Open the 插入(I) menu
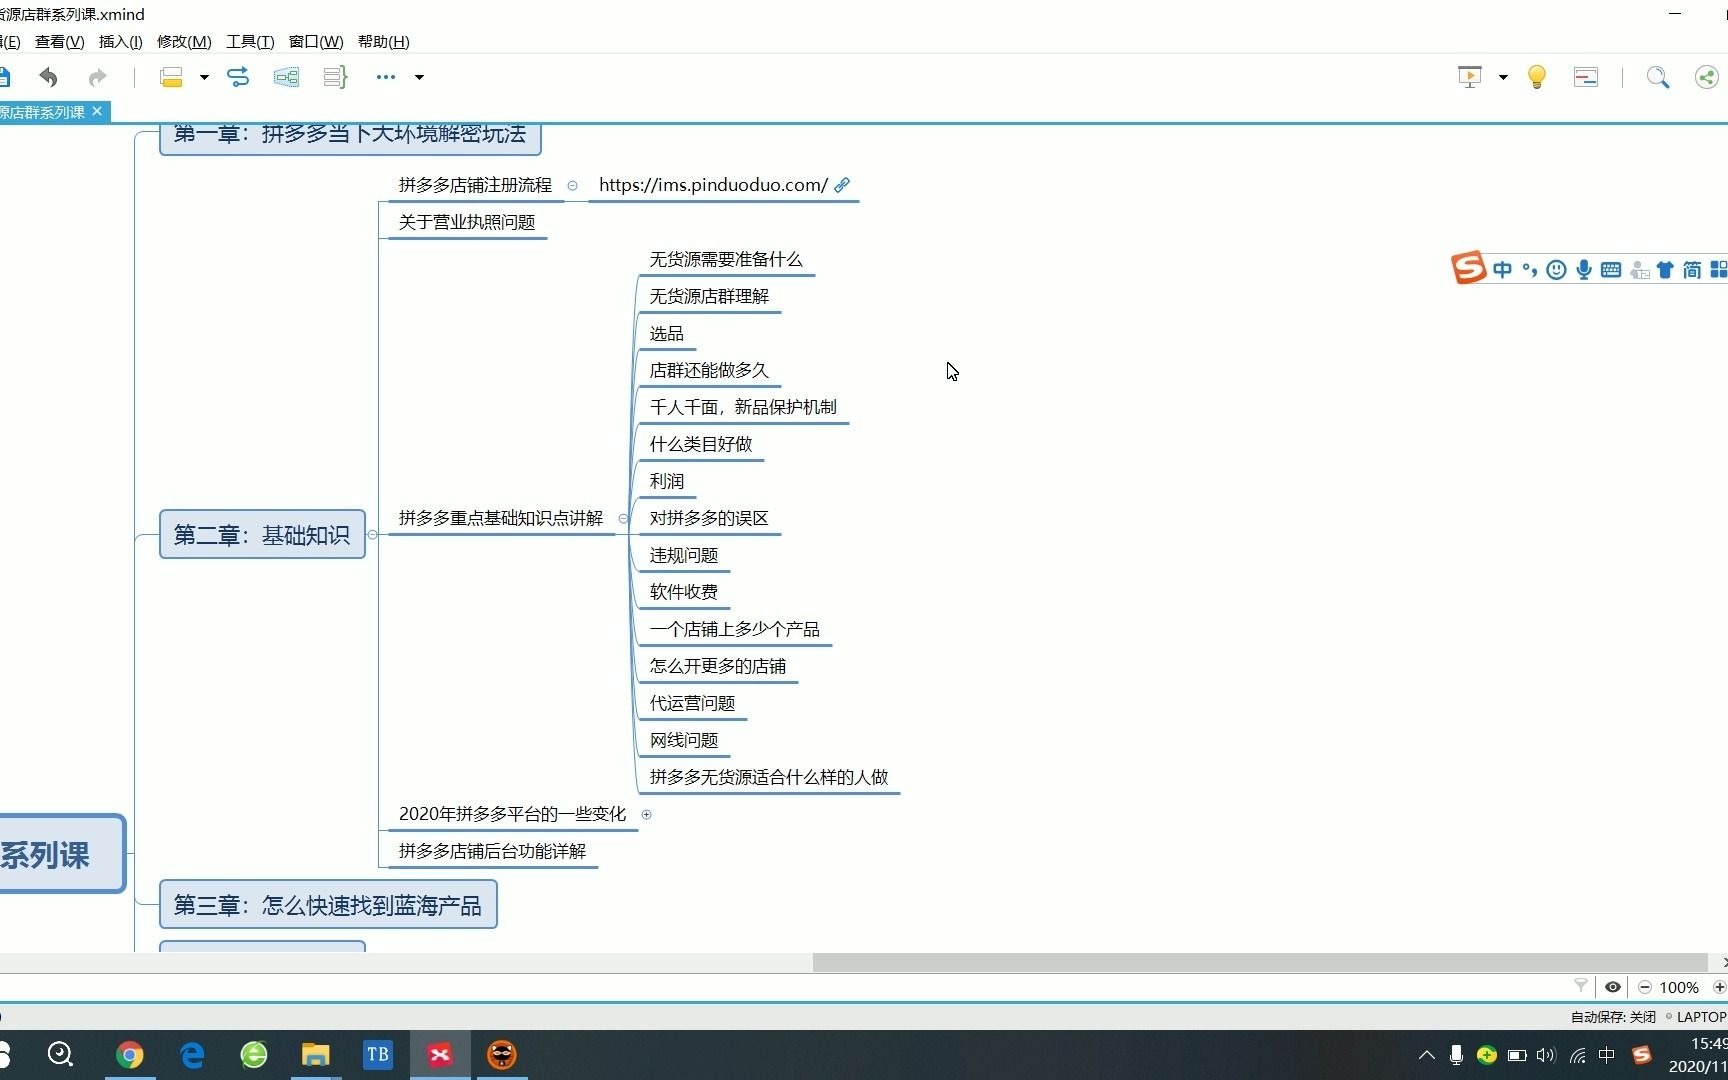 tap(120, 41)
